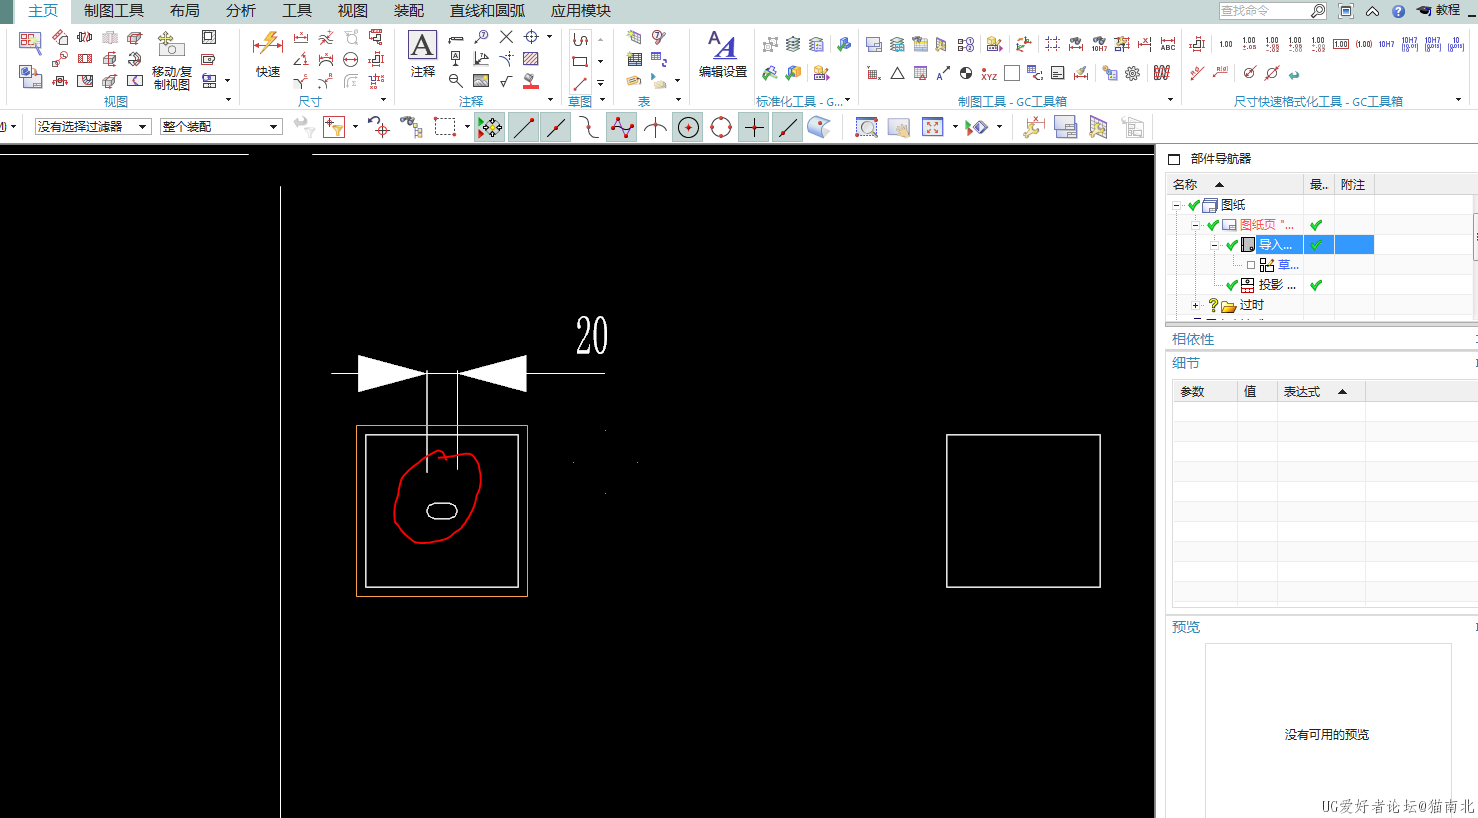Toggle the point on curve snap option

pyautogui.click(x=787, y=127)
